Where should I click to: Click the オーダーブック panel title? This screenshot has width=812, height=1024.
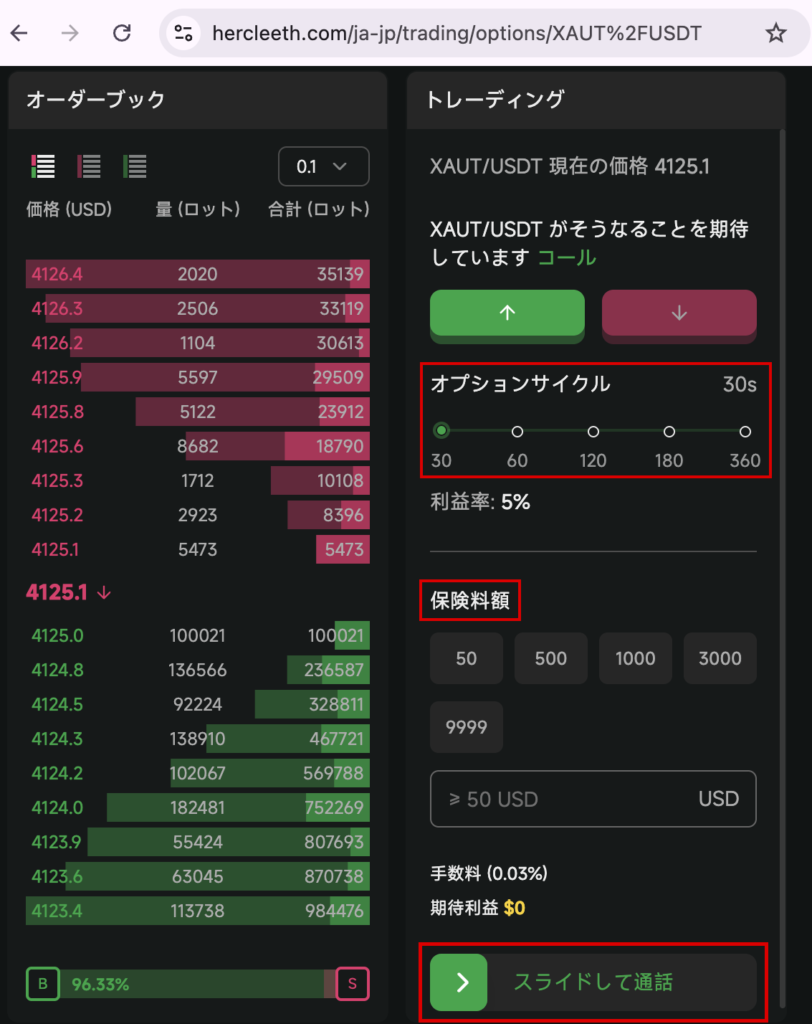point(95,100)
